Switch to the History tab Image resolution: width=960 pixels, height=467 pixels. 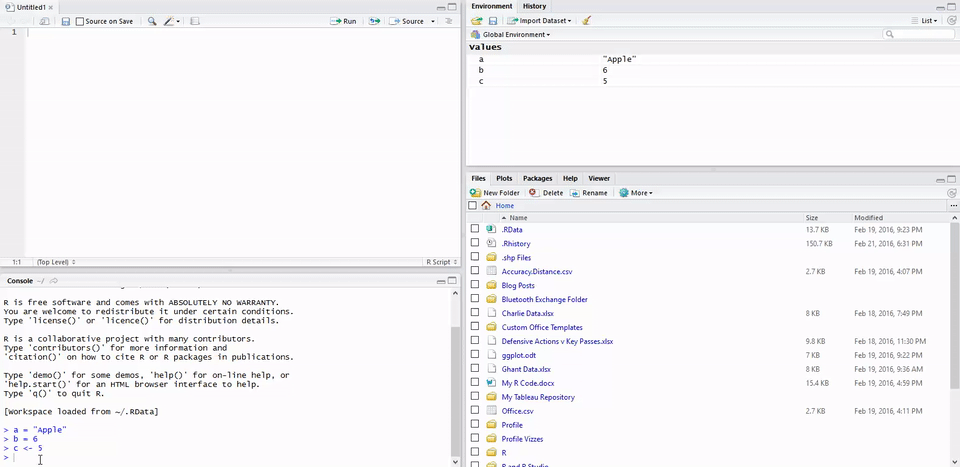click(534, 6)
